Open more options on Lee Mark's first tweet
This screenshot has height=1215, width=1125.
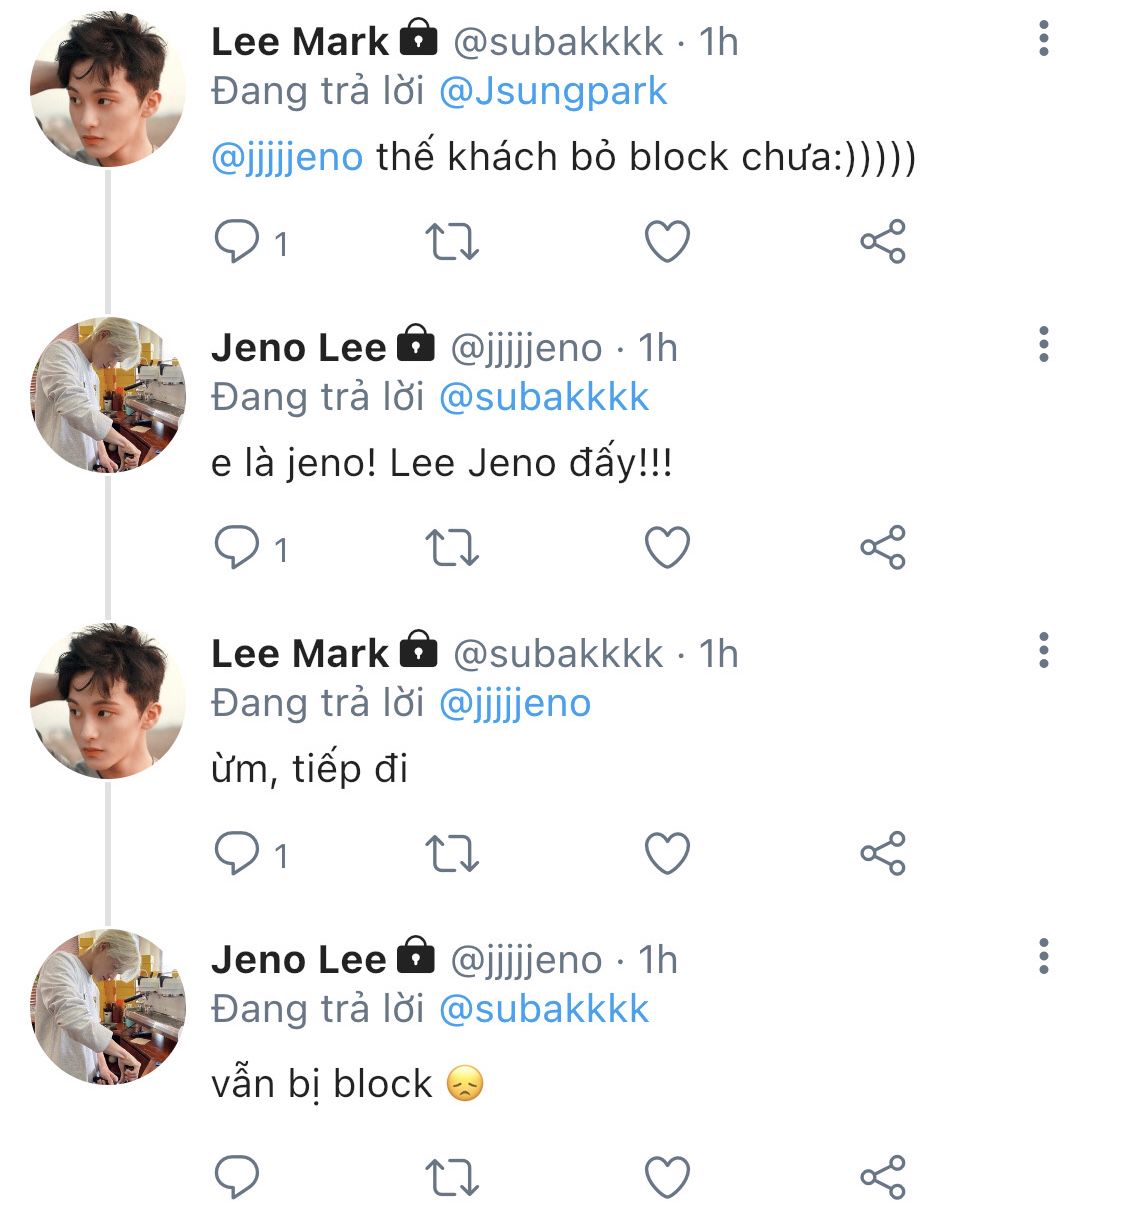[1043, 39]
